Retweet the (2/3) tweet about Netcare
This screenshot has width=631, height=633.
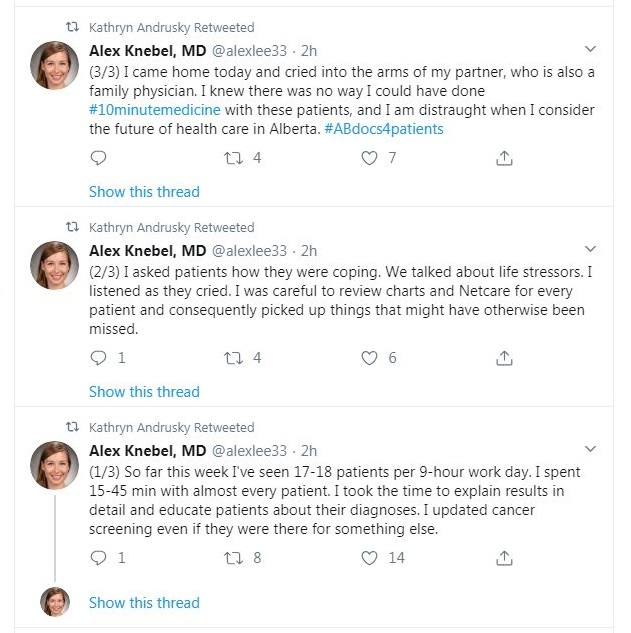click(232, 358)
